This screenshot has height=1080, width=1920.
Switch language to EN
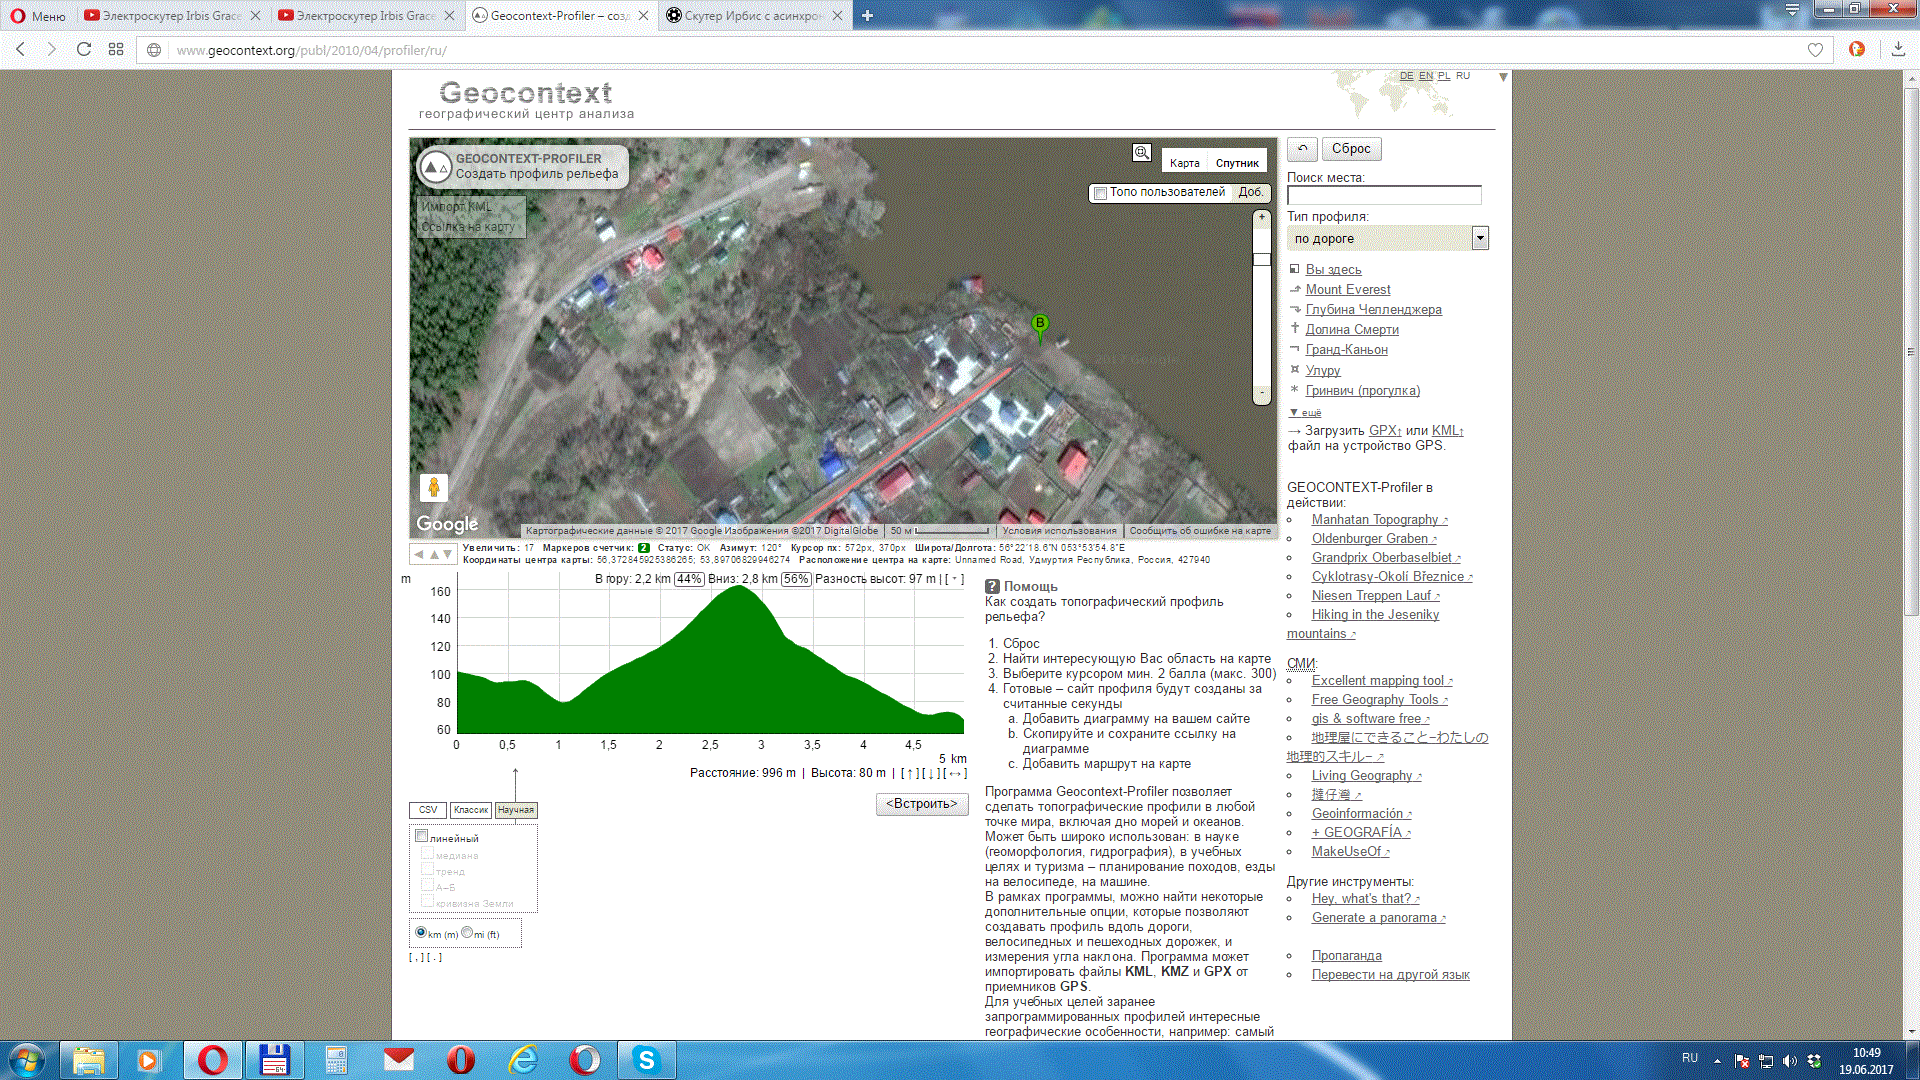coord(1425,76)
